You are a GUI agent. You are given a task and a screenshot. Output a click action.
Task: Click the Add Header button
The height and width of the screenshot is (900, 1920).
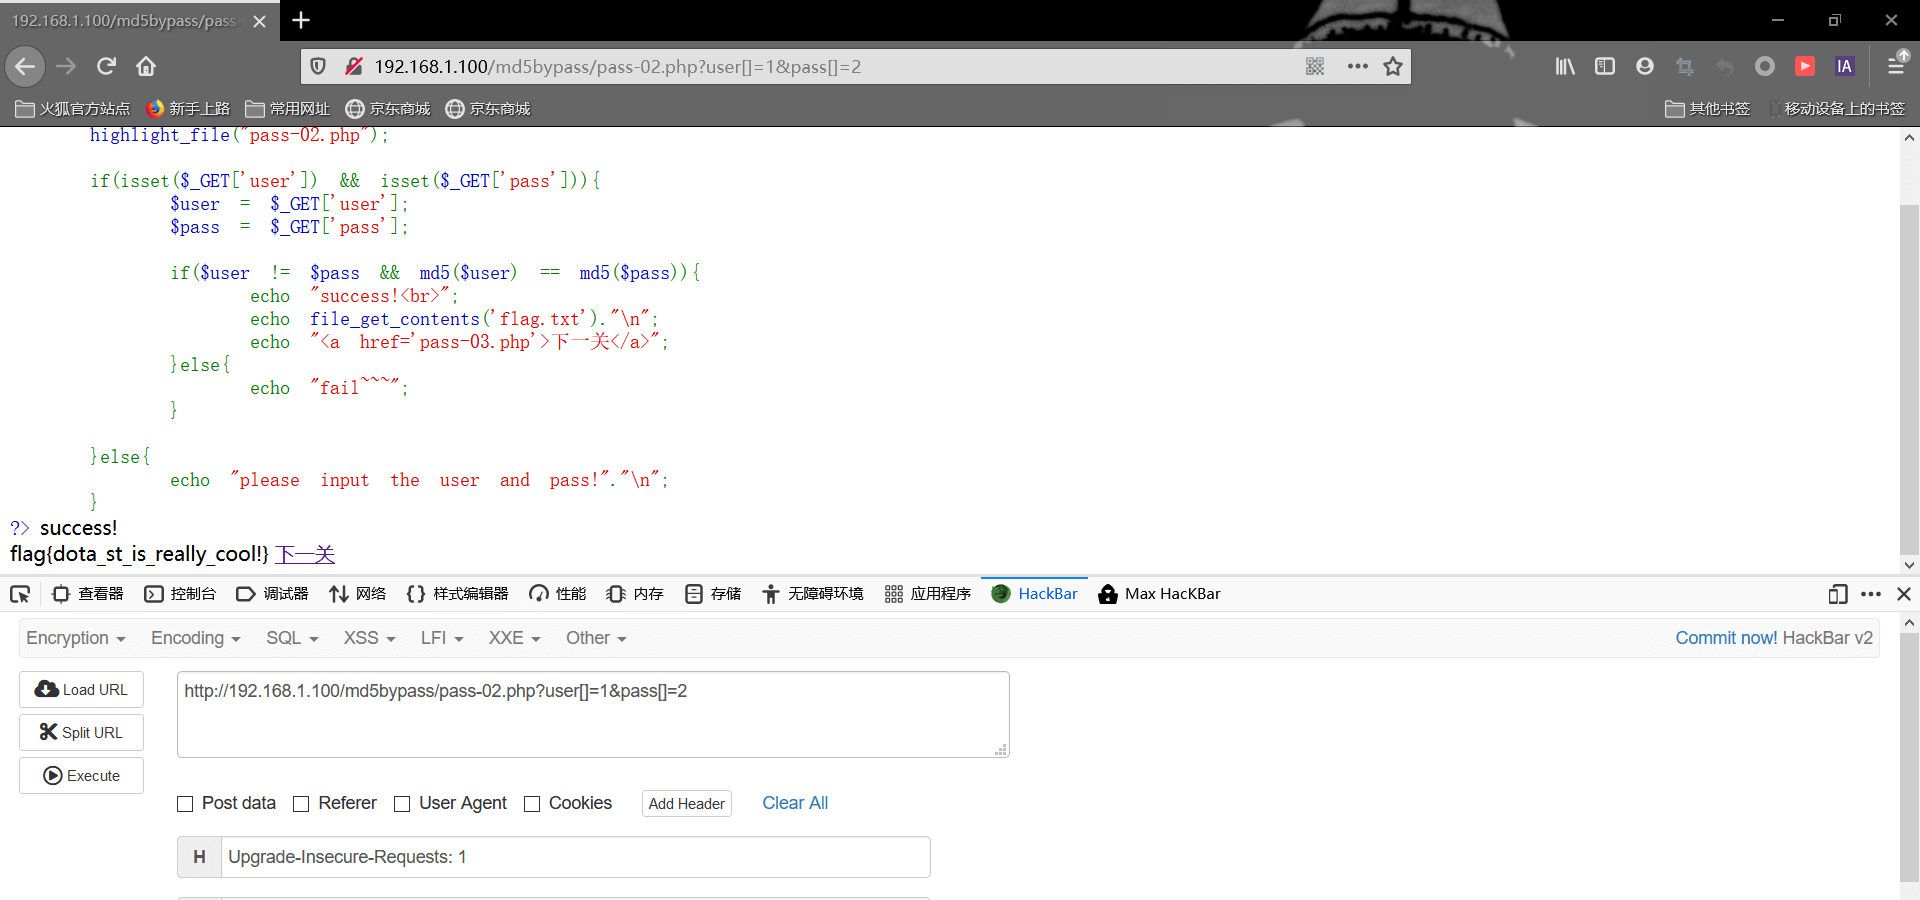click(x=687, y=804)
